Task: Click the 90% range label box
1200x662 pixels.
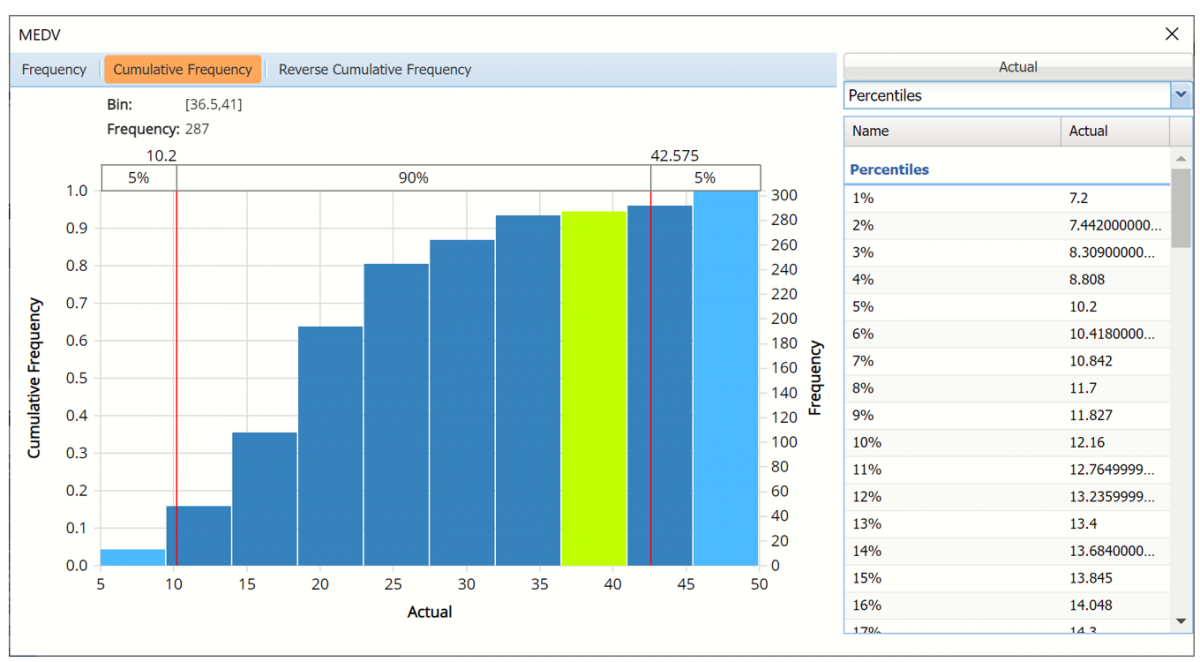Action: pyautogui.click(x=413, y=178)
